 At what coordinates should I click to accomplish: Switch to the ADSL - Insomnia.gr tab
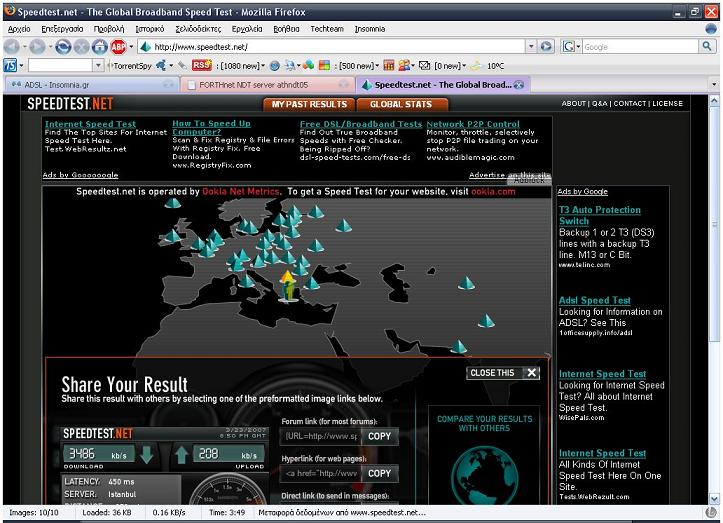91,85
